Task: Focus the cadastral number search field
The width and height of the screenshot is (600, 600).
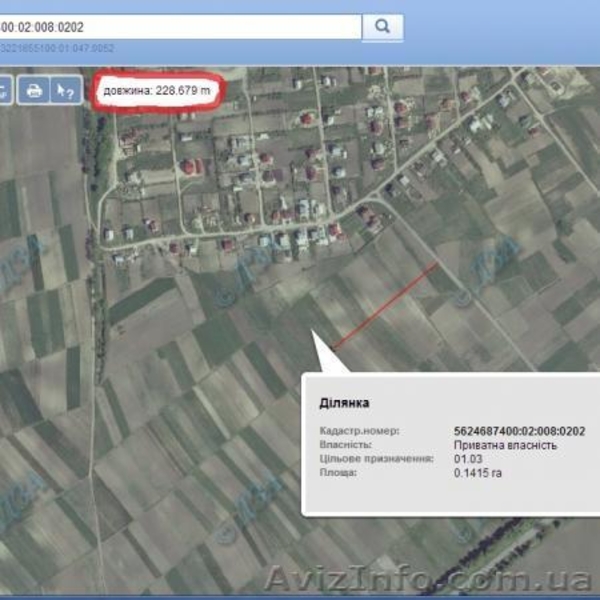Action: tap(180, 27)
